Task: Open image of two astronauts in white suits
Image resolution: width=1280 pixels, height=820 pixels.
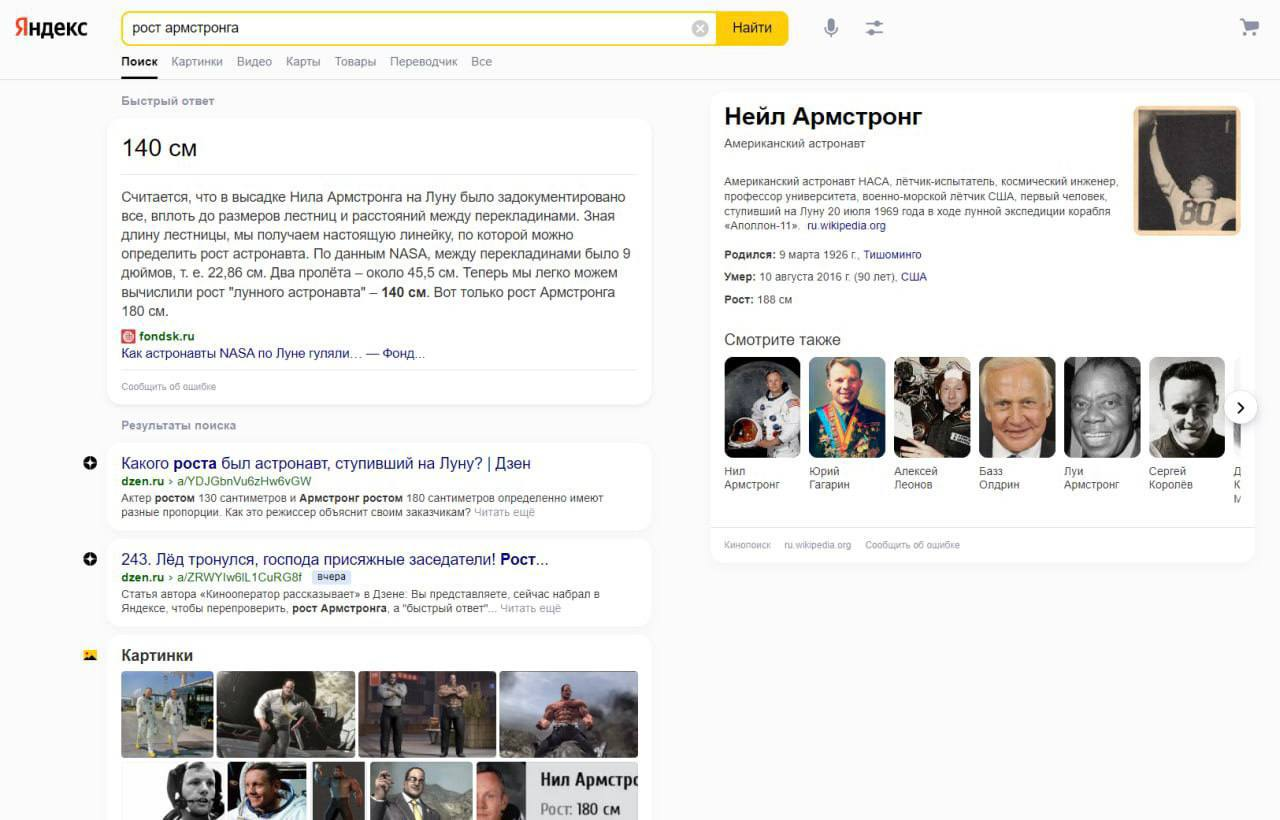Action: [x=167, y=714]
